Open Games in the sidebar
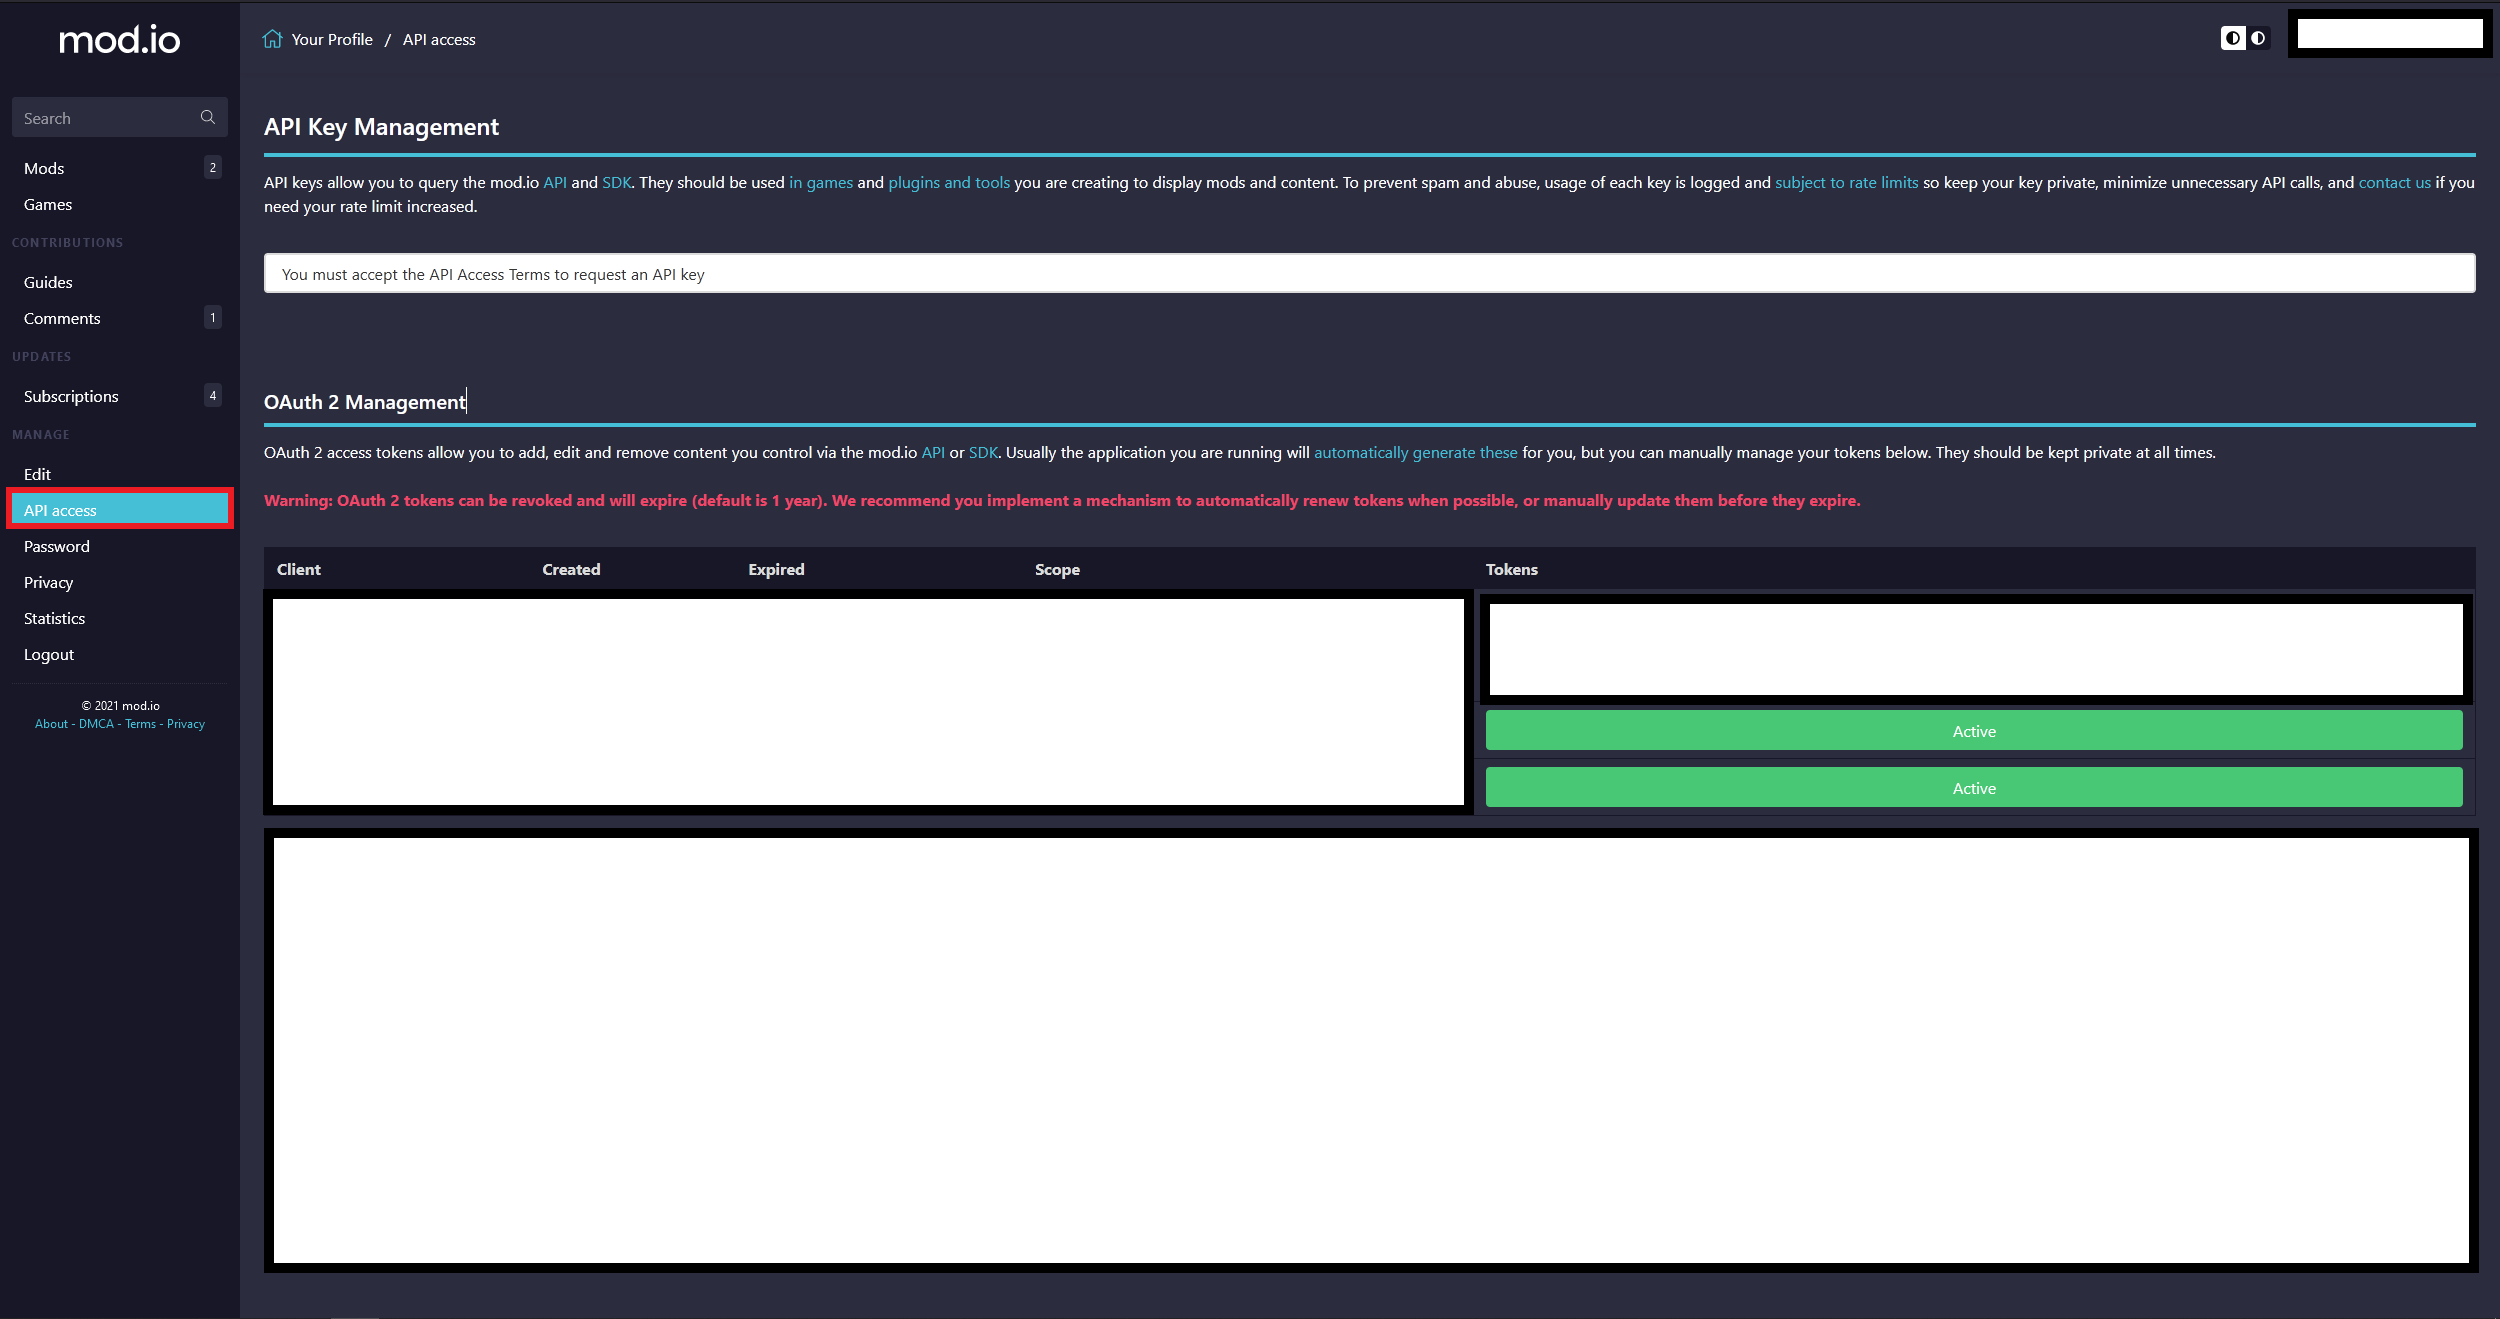The height and width of the screenshot is (1319, 2500). (48, 204)
